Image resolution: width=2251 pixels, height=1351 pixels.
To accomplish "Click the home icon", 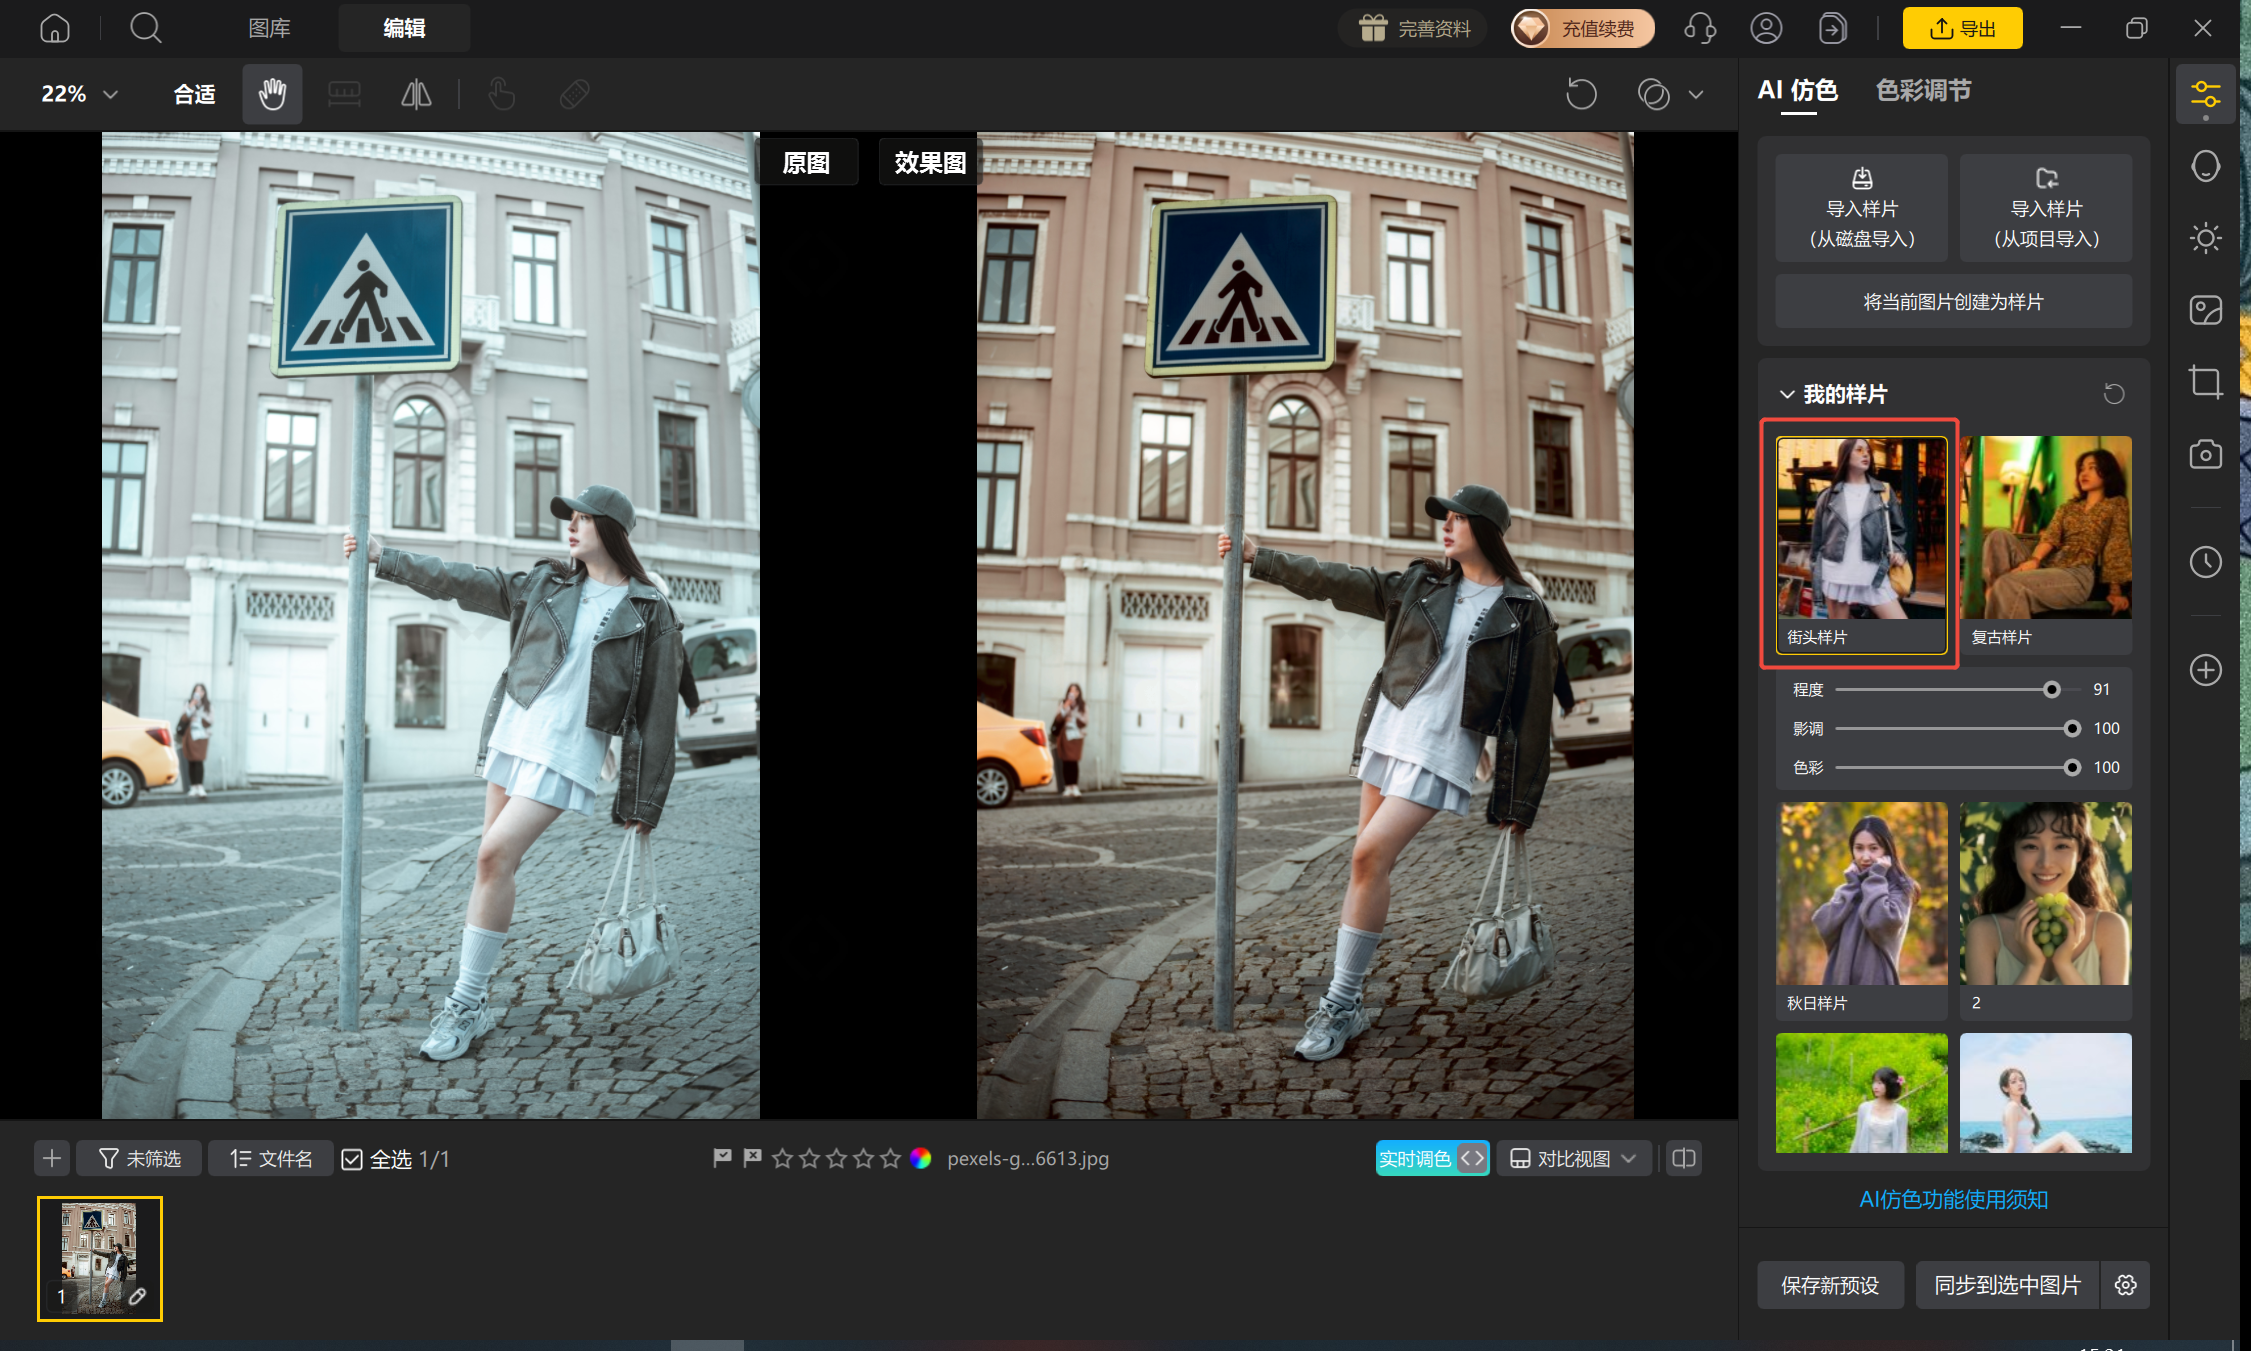I will click(55, 28).
